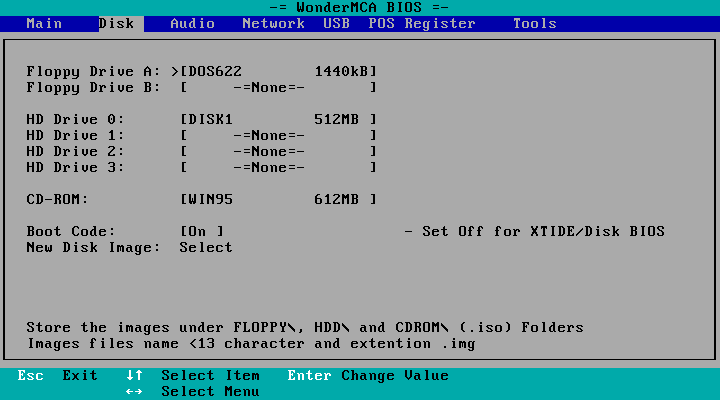Pick the HD Drive 1 None field
Image resolution: width=720 pixels, height=400 pixels.
coord(279,135)
